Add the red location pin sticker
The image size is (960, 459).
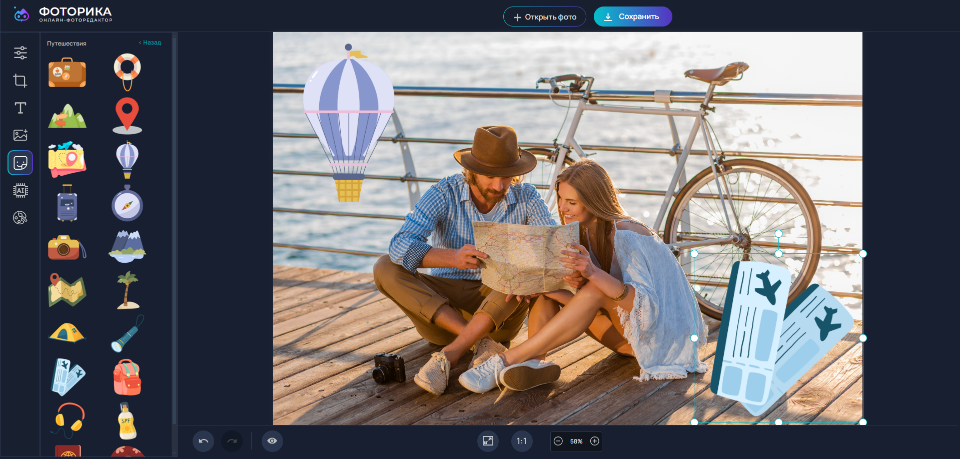[x=127, y=116]
